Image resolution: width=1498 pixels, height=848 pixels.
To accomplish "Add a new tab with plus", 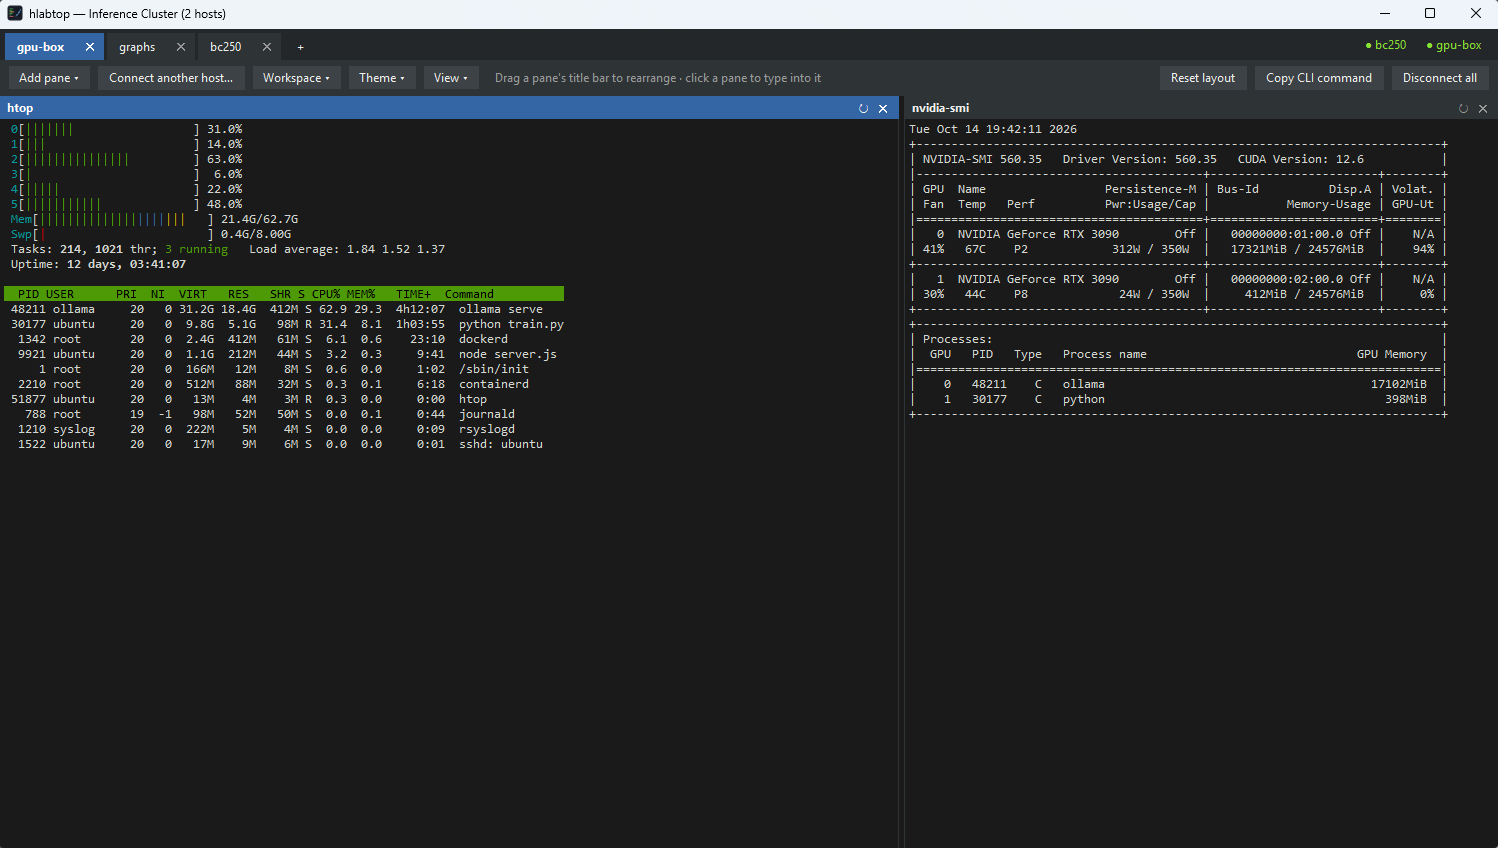I will pyautogui.click(x=300, y=47).
